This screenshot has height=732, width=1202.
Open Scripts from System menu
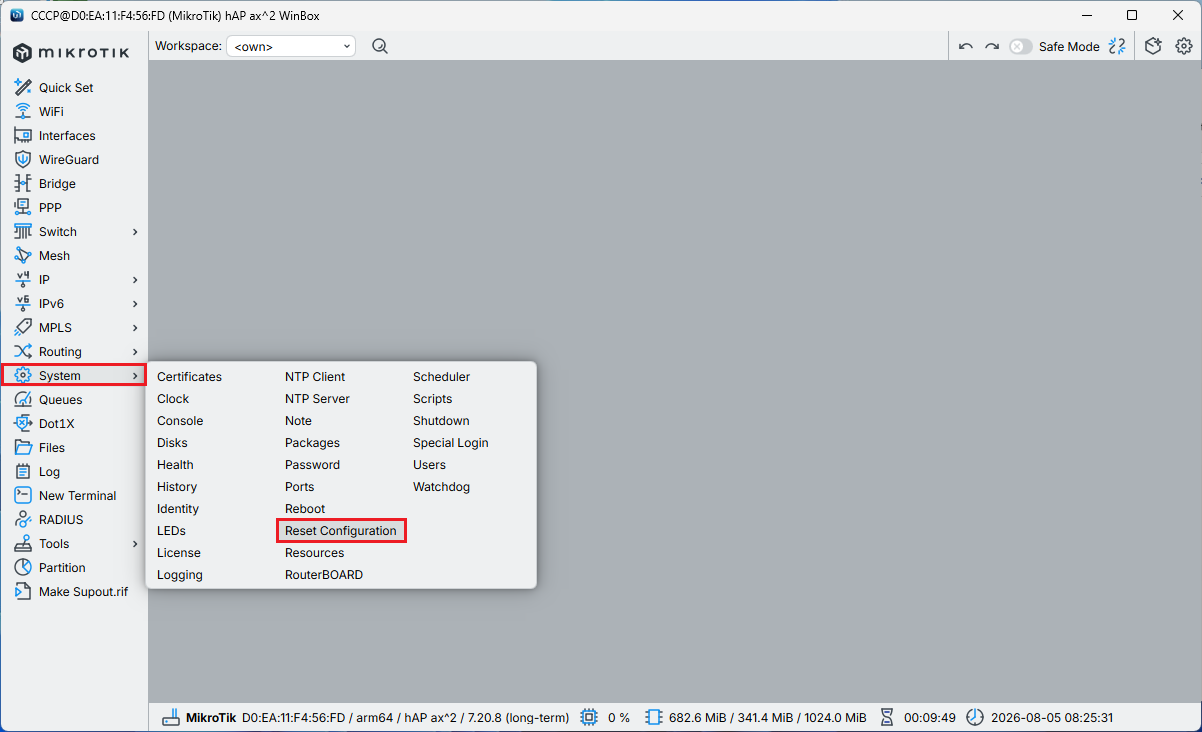pyautogui.click(x=432, y=399)
